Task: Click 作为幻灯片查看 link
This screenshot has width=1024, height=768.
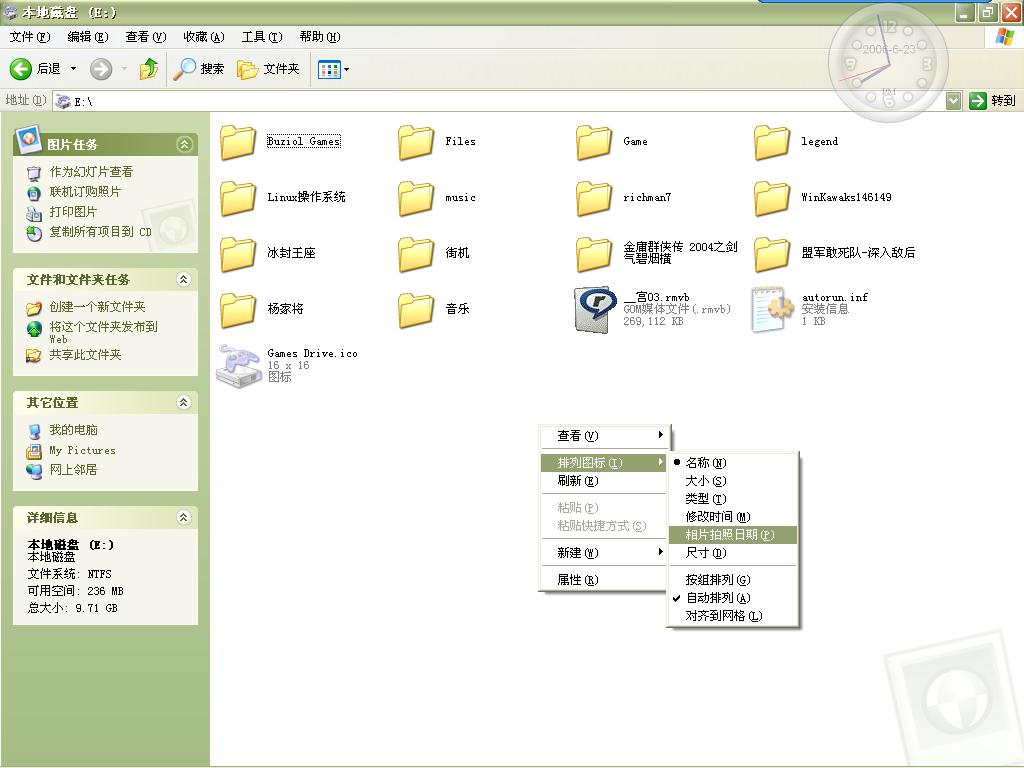Action: tap(91, 172)
